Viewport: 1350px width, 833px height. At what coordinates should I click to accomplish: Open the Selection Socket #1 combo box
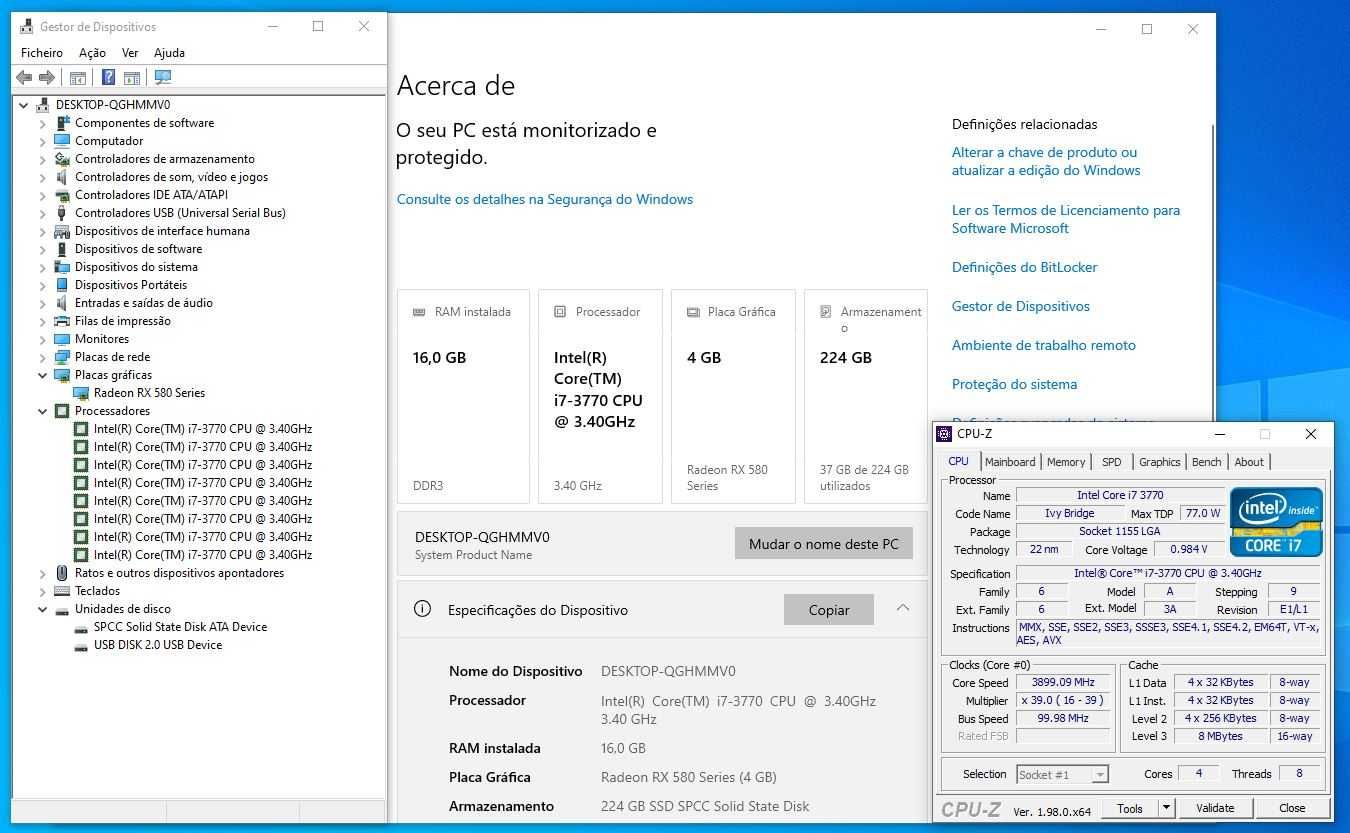(1062, 774)
